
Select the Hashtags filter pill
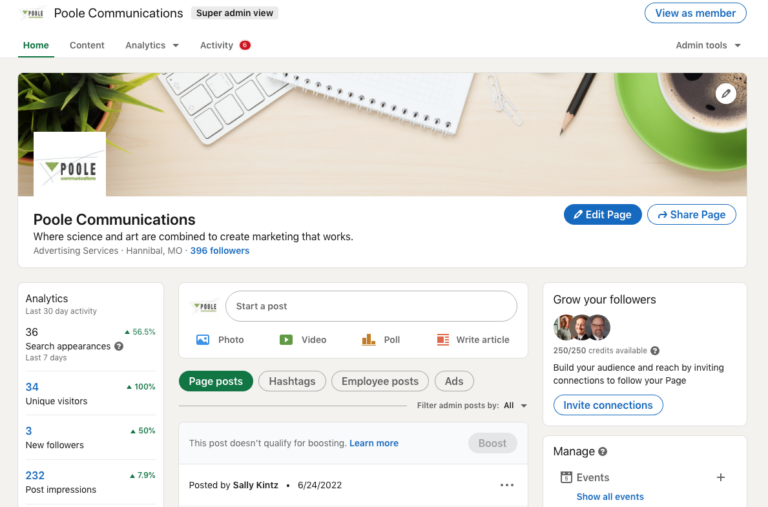[292, 381]
